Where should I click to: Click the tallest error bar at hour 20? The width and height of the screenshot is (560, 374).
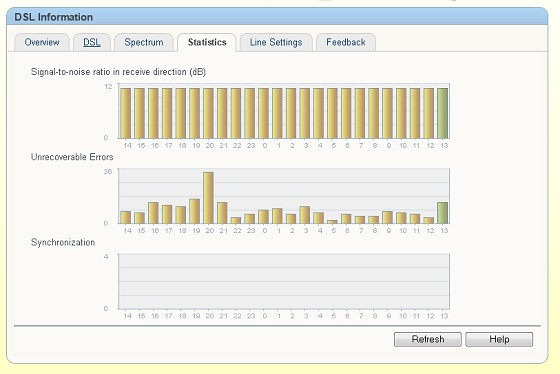tap(209, 198)
